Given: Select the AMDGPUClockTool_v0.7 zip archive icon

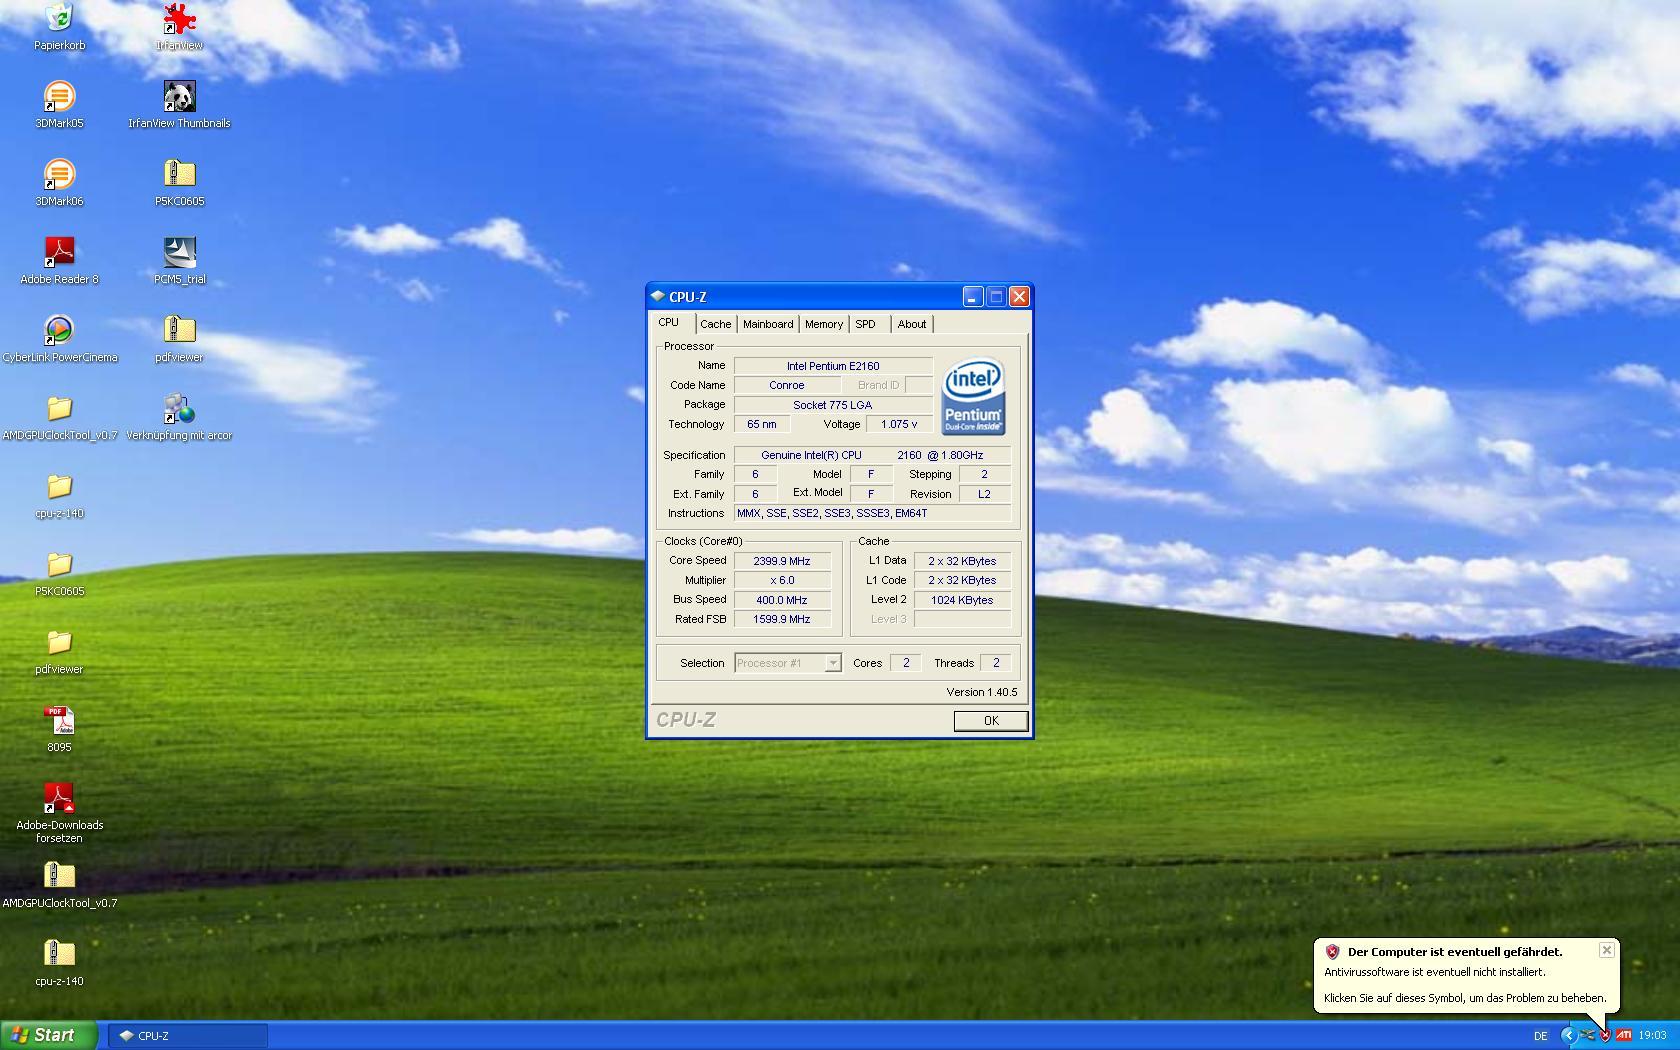Looking at the screenshot, I should click(x=59, y=884).
